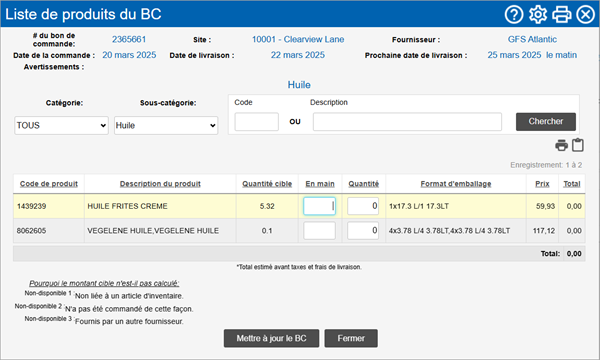
Task: Sort by Quantité column header
Action: (x=364, y=184)
